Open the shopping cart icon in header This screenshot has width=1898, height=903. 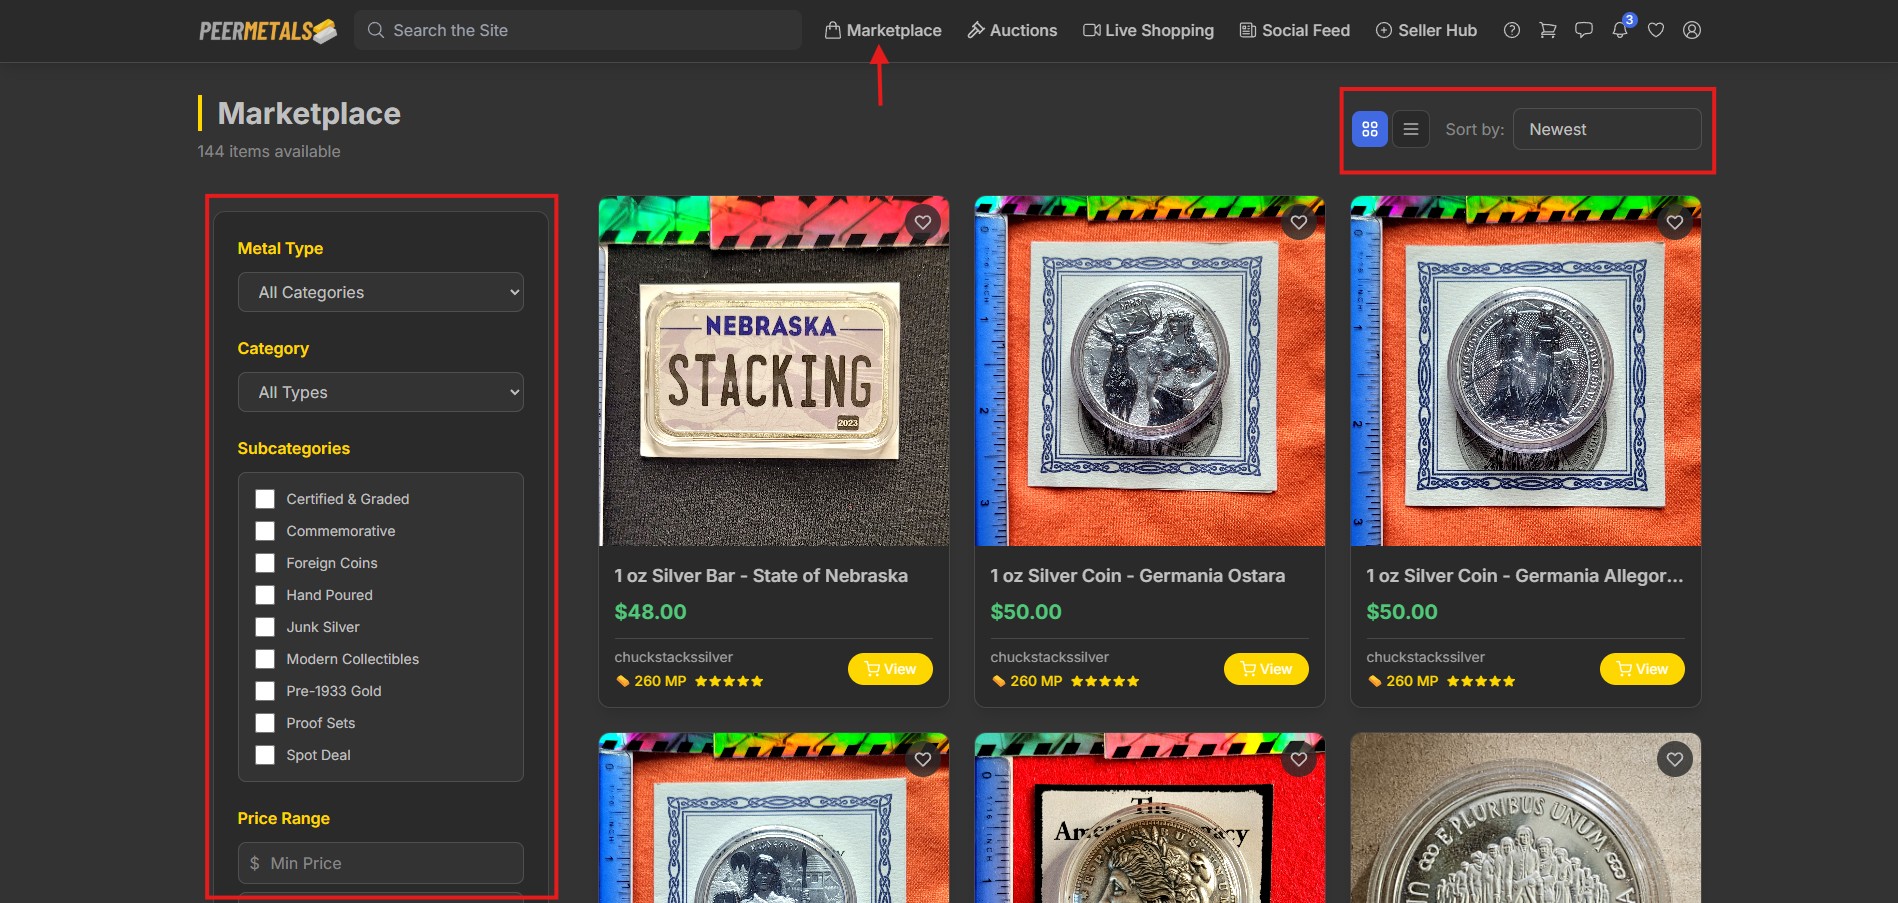coord(1548,30)
